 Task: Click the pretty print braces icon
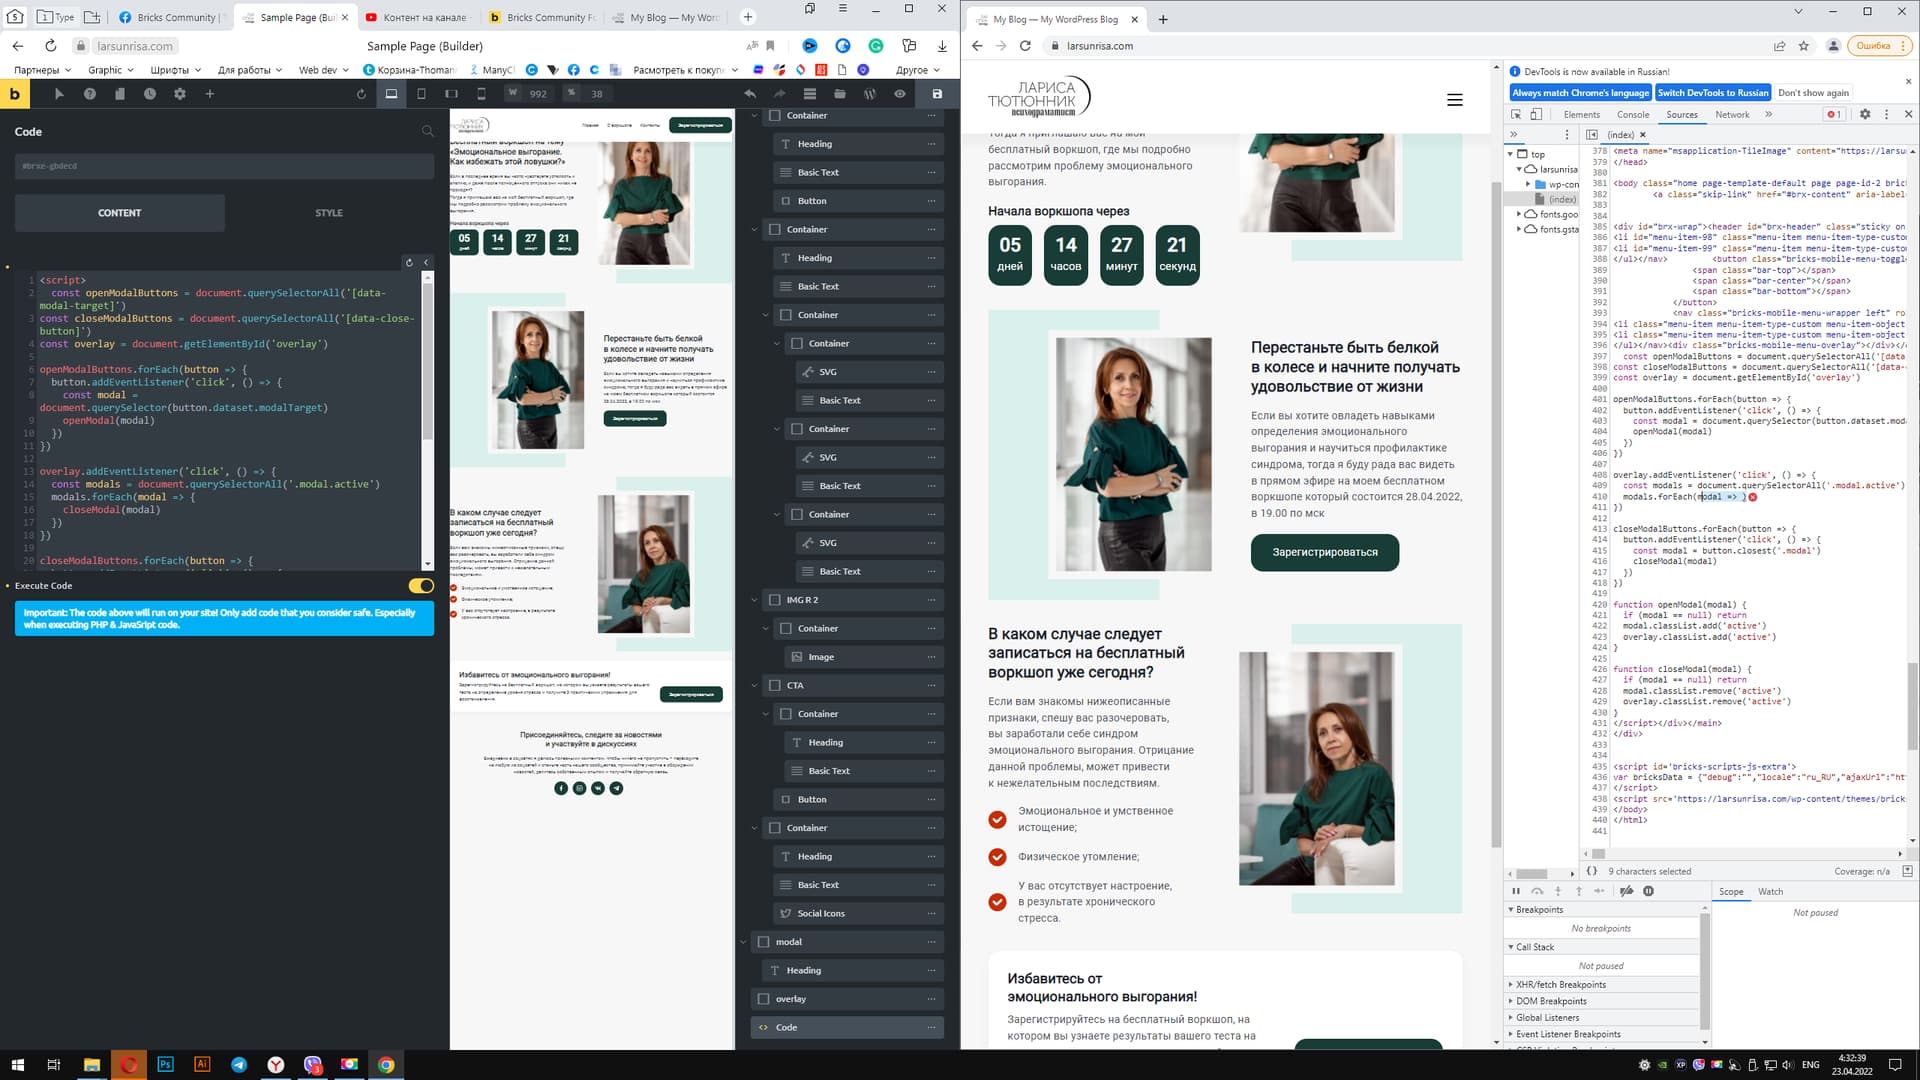pyautogui.click(x=1592, y=871)
